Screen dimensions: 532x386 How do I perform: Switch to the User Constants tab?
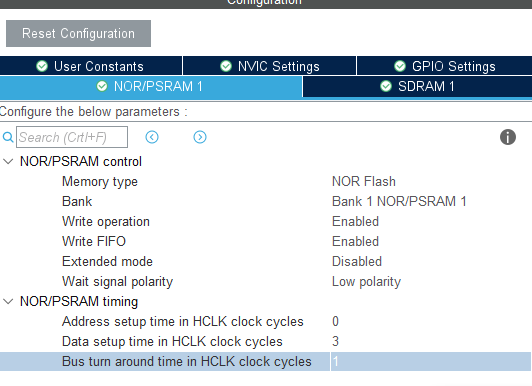[x=91, y=66]
